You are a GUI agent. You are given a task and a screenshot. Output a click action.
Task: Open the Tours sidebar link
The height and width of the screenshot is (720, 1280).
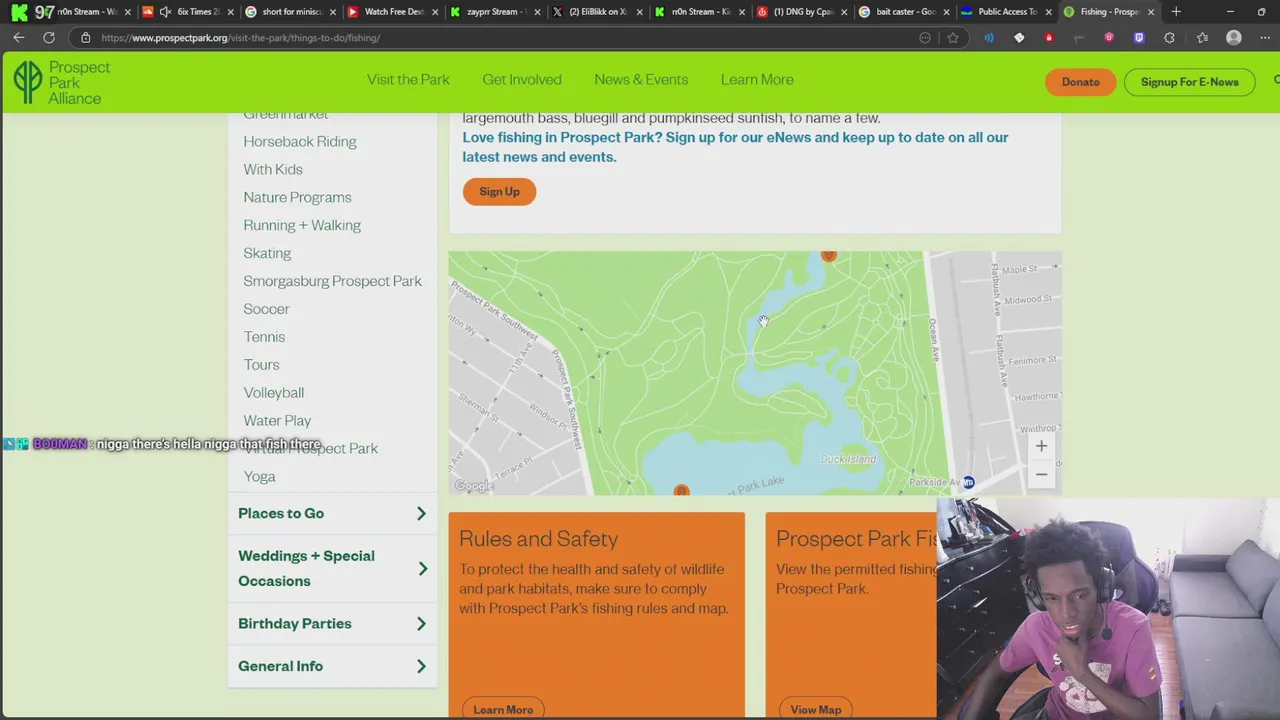click(x=261, y=365)
